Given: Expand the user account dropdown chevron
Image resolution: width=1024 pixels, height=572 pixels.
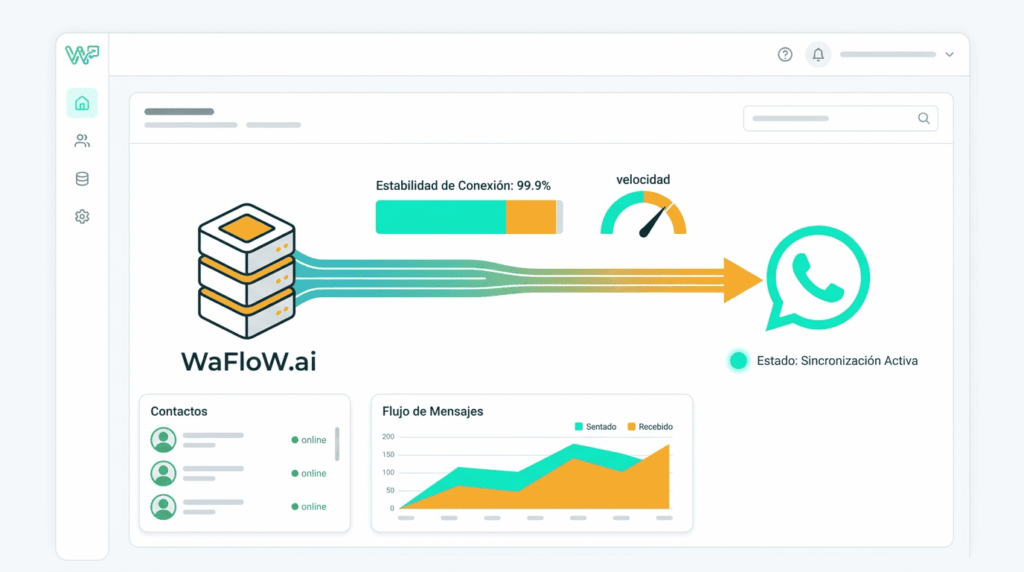Looking at the screenshot, I should pos(949,55).
